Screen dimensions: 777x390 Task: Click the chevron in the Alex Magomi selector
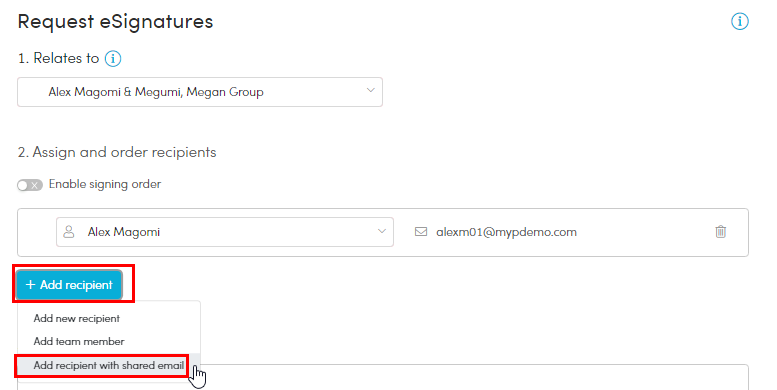tap(382, 231)
